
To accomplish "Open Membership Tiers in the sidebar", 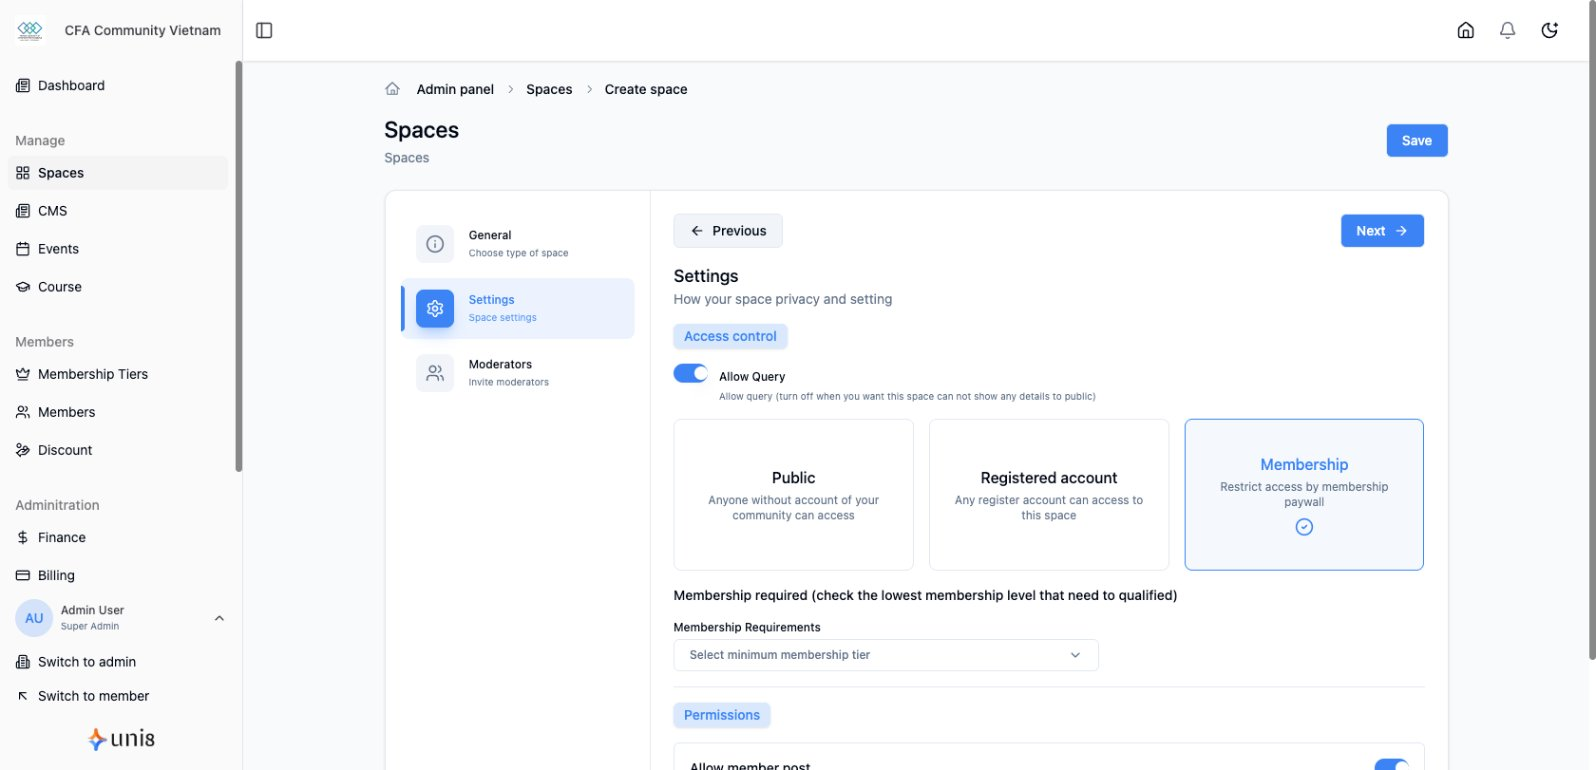I will click(x=92, y=374).
